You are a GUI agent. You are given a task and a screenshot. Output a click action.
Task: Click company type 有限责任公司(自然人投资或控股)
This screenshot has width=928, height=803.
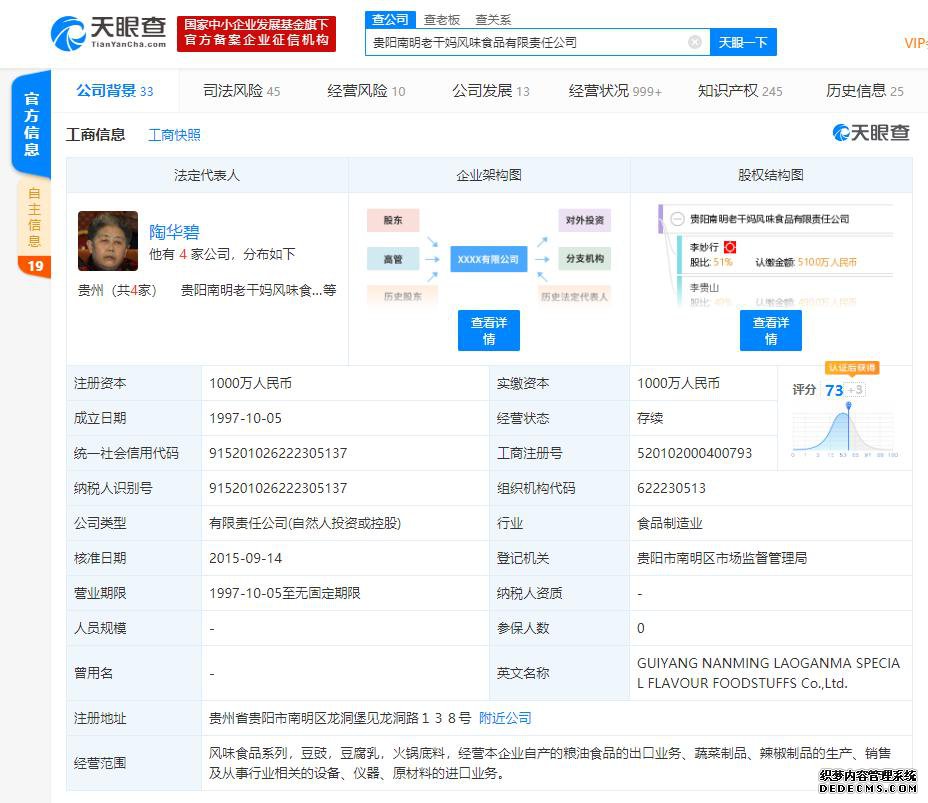(x=305, y=523)
